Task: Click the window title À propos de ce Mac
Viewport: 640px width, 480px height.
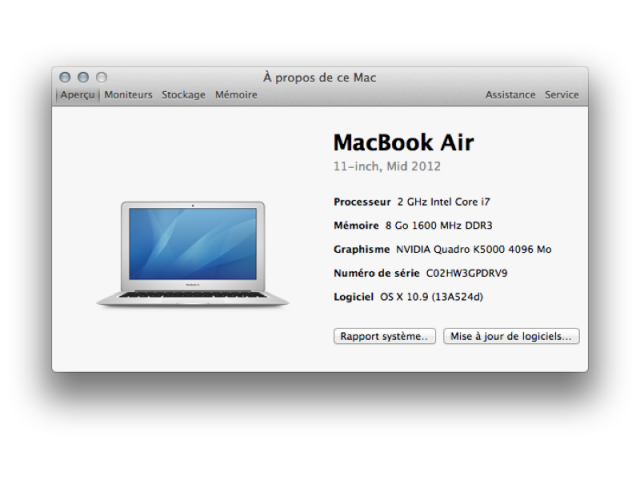Action: [320, 78]
